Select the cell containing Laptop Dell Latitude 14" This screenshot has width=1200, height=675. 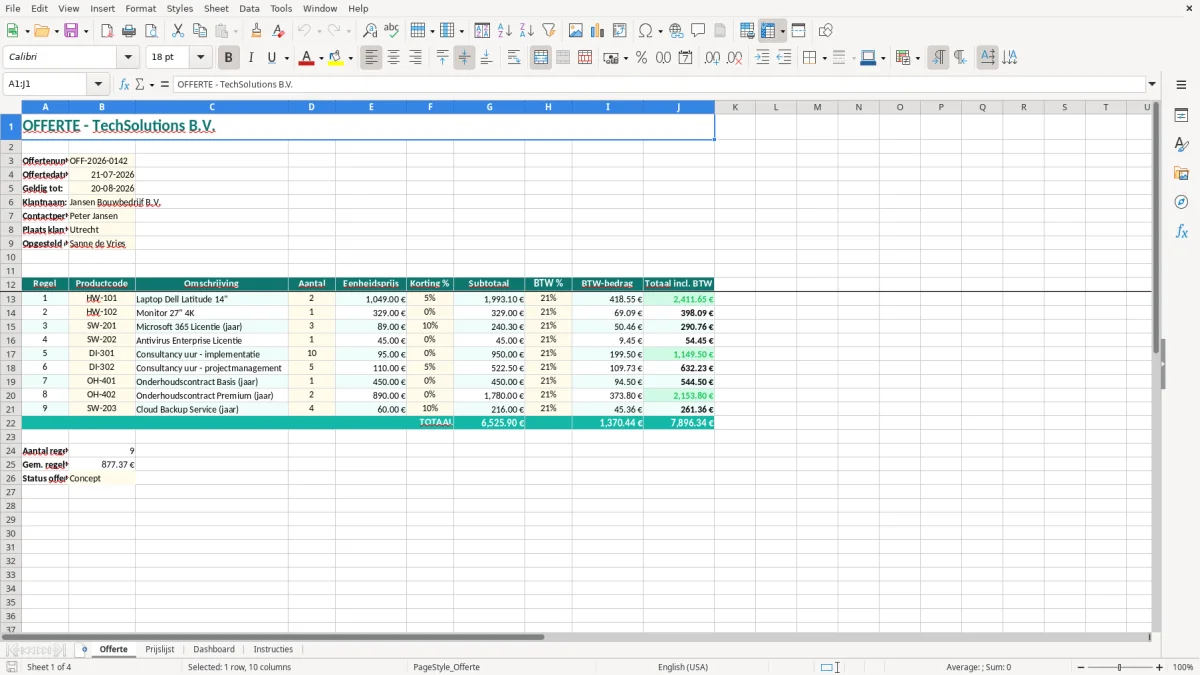(212, 299)
